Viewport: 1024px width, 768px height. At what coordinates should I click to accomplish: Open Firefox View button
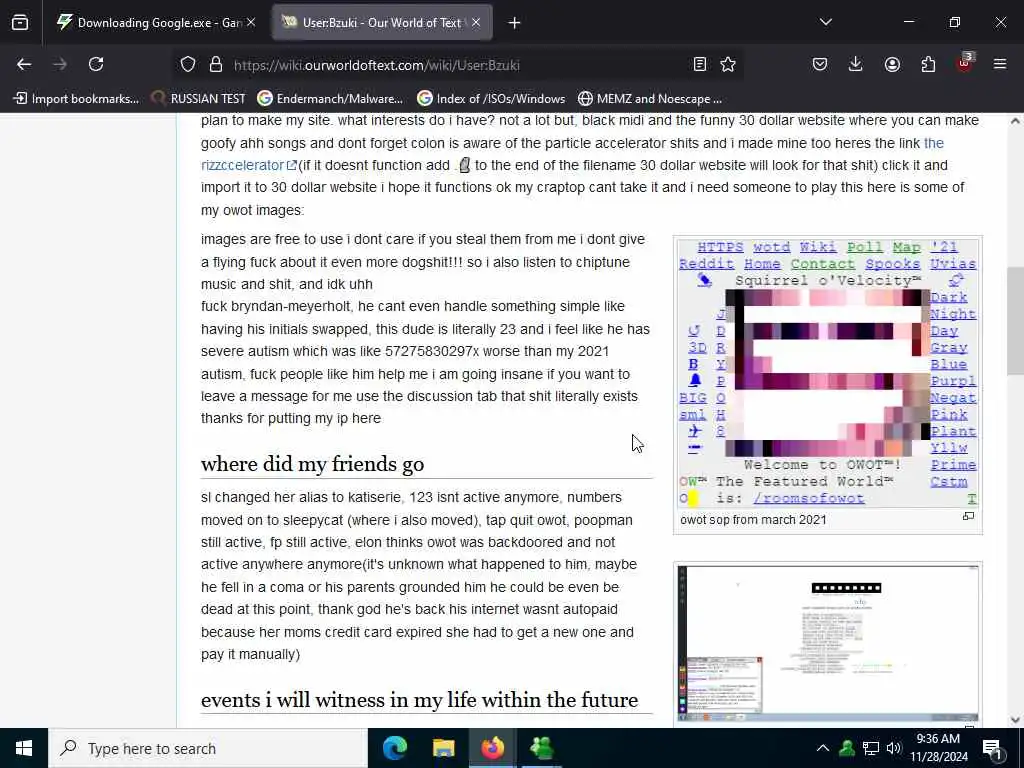(20, 23)
